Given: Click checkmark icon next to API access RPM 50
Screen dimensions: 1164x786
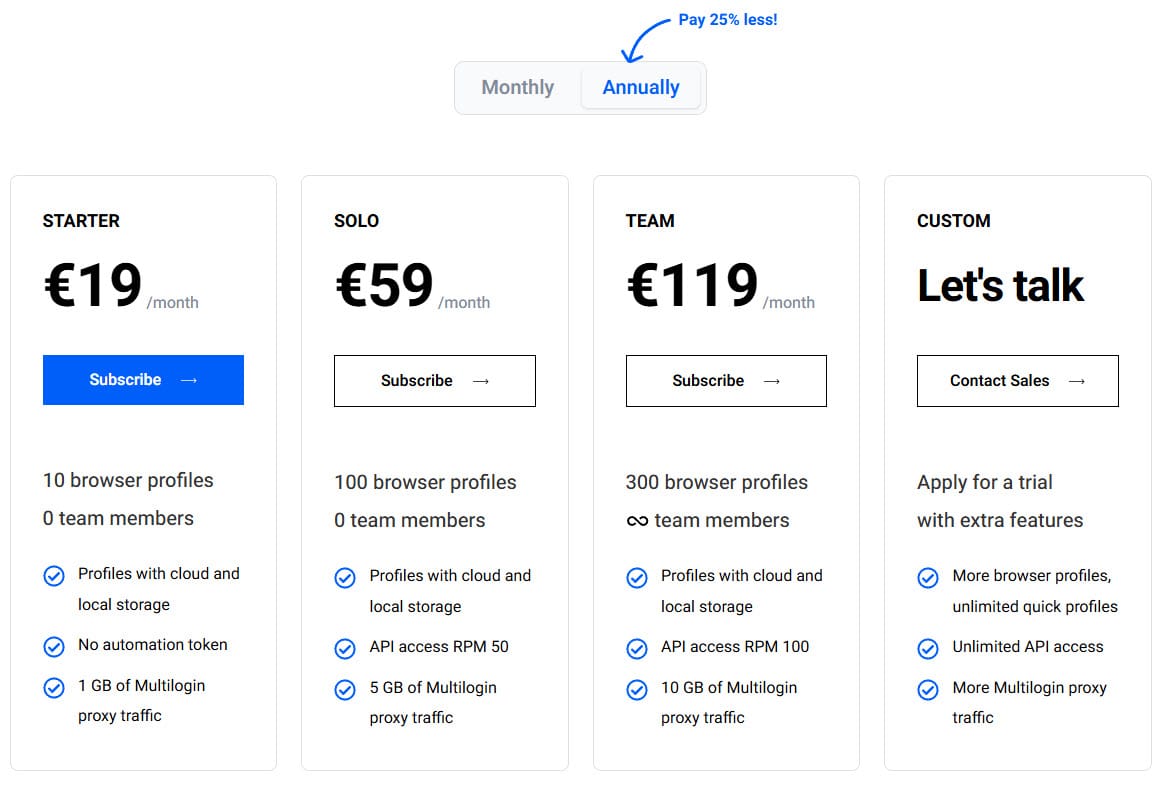Looking at the screenshot, I should point(345,649).
